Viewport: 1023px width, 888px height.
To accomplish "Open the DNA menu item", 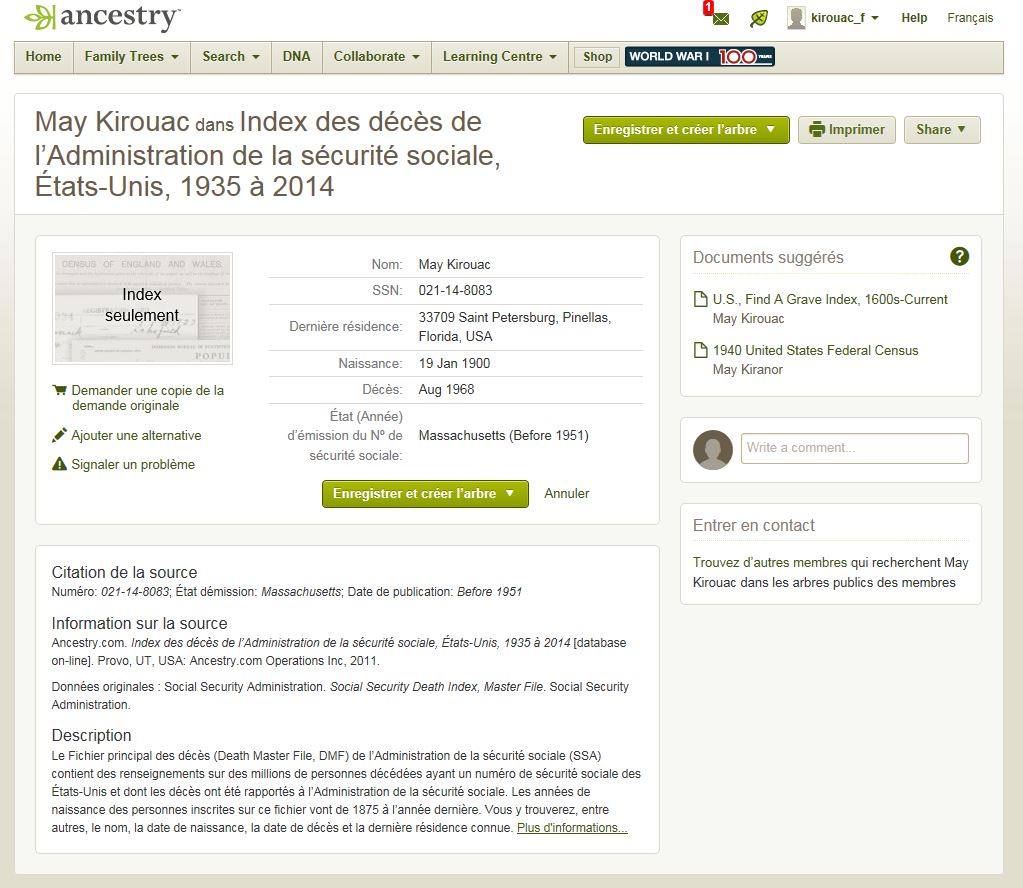I will [296, 57].
